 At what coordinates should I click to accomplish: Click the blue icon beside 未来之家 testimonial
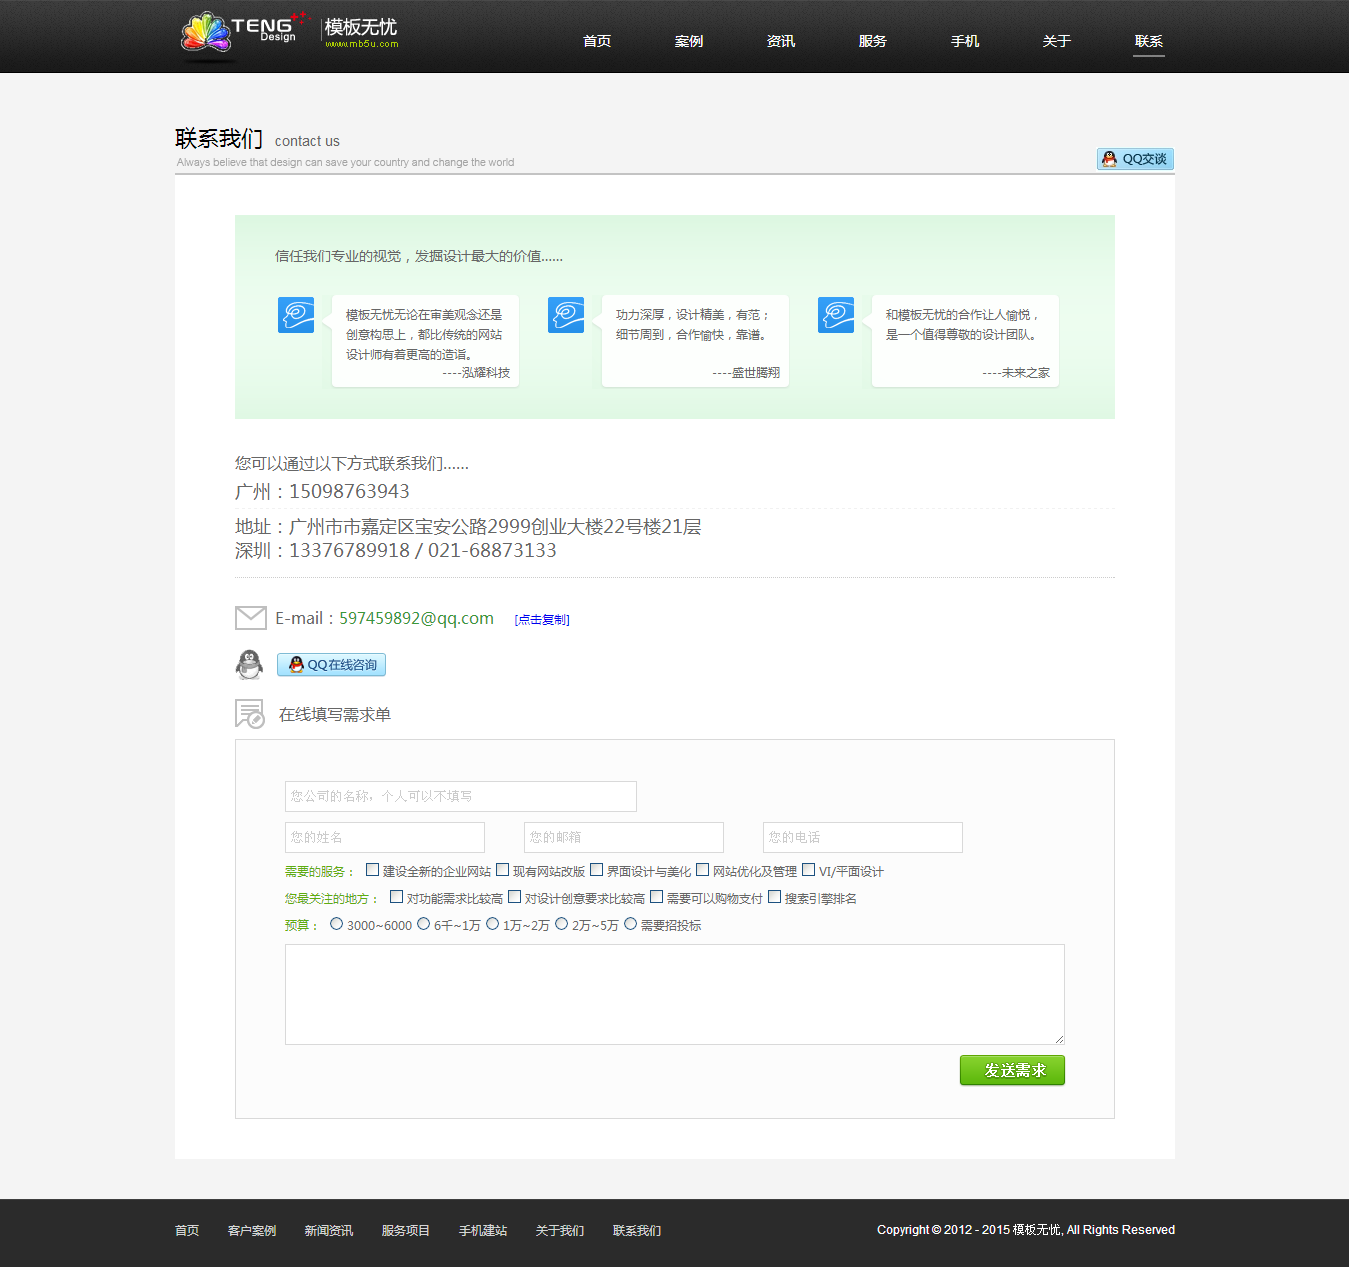coord(836,315)
